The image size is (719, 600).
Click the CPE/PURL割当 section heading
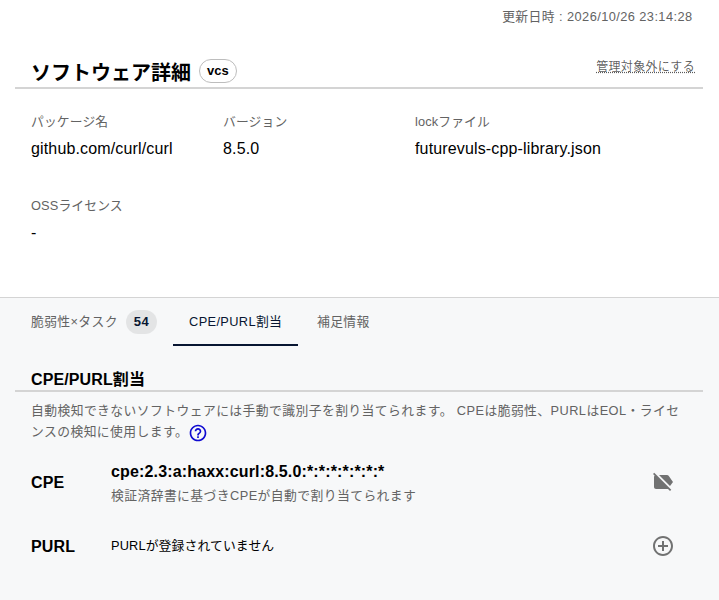pyautogui.click(x=88, y=379)
